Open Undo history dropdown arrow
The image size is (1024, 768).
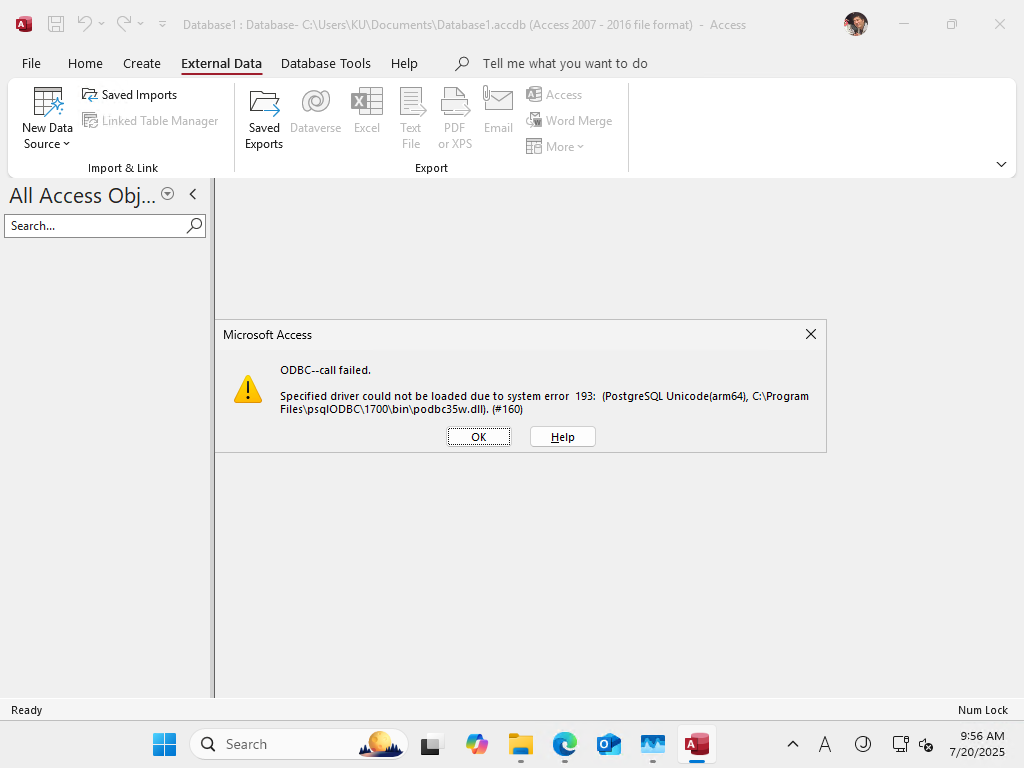coord(101,24)
